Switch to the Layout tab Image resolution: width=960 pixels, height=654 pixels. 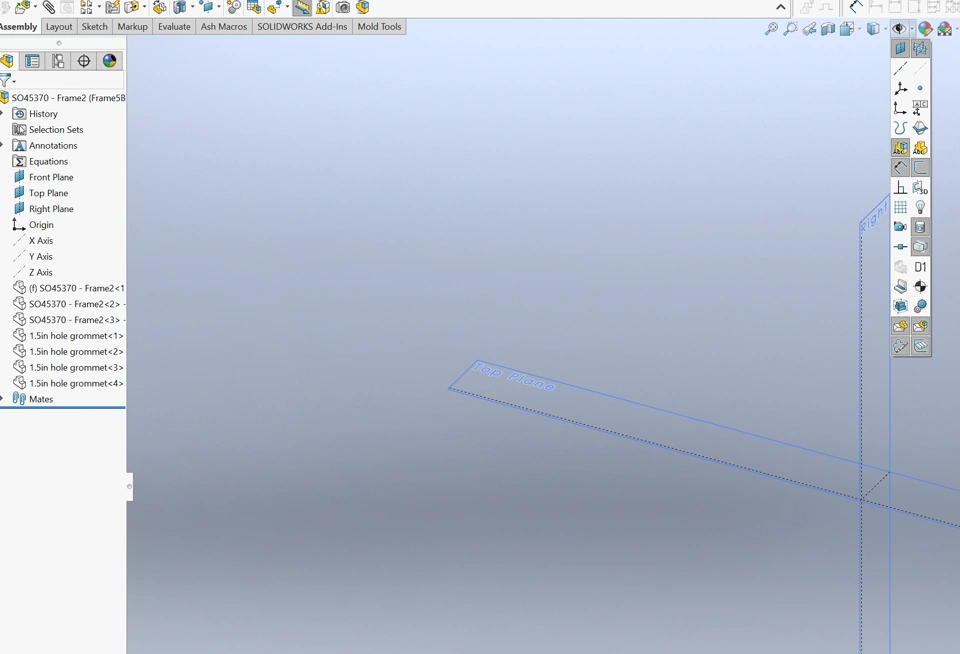point(59,26)
